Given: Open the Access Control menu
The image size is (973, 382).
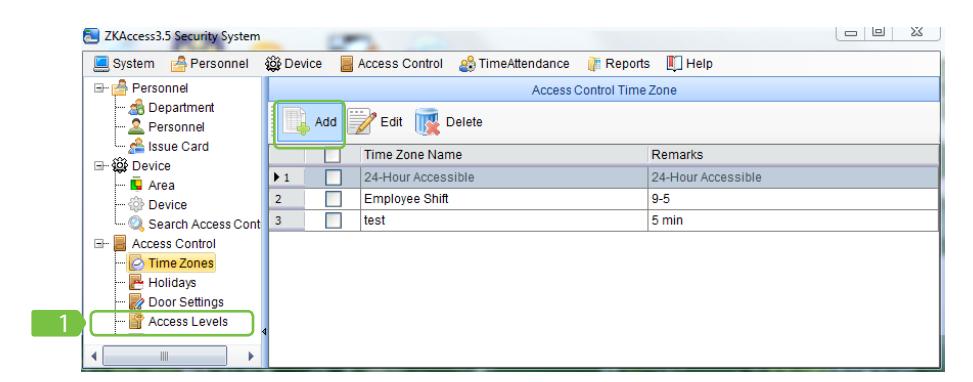Looking at the screenshot, I should pos(392,64).
